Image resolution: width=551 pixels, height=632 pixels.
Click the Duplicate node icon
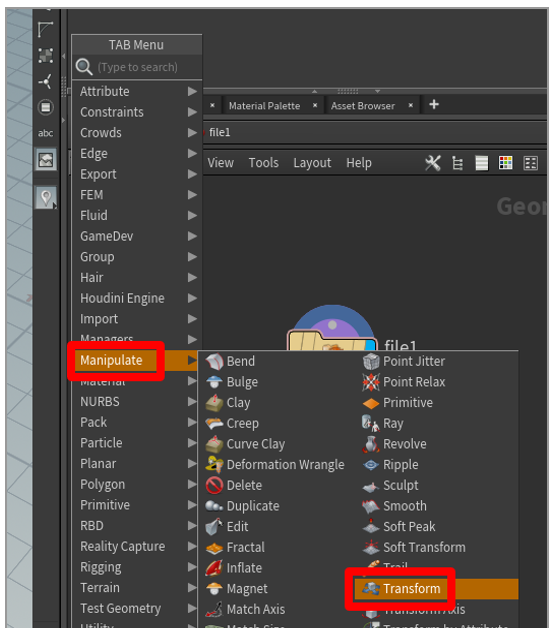point(214,506)
